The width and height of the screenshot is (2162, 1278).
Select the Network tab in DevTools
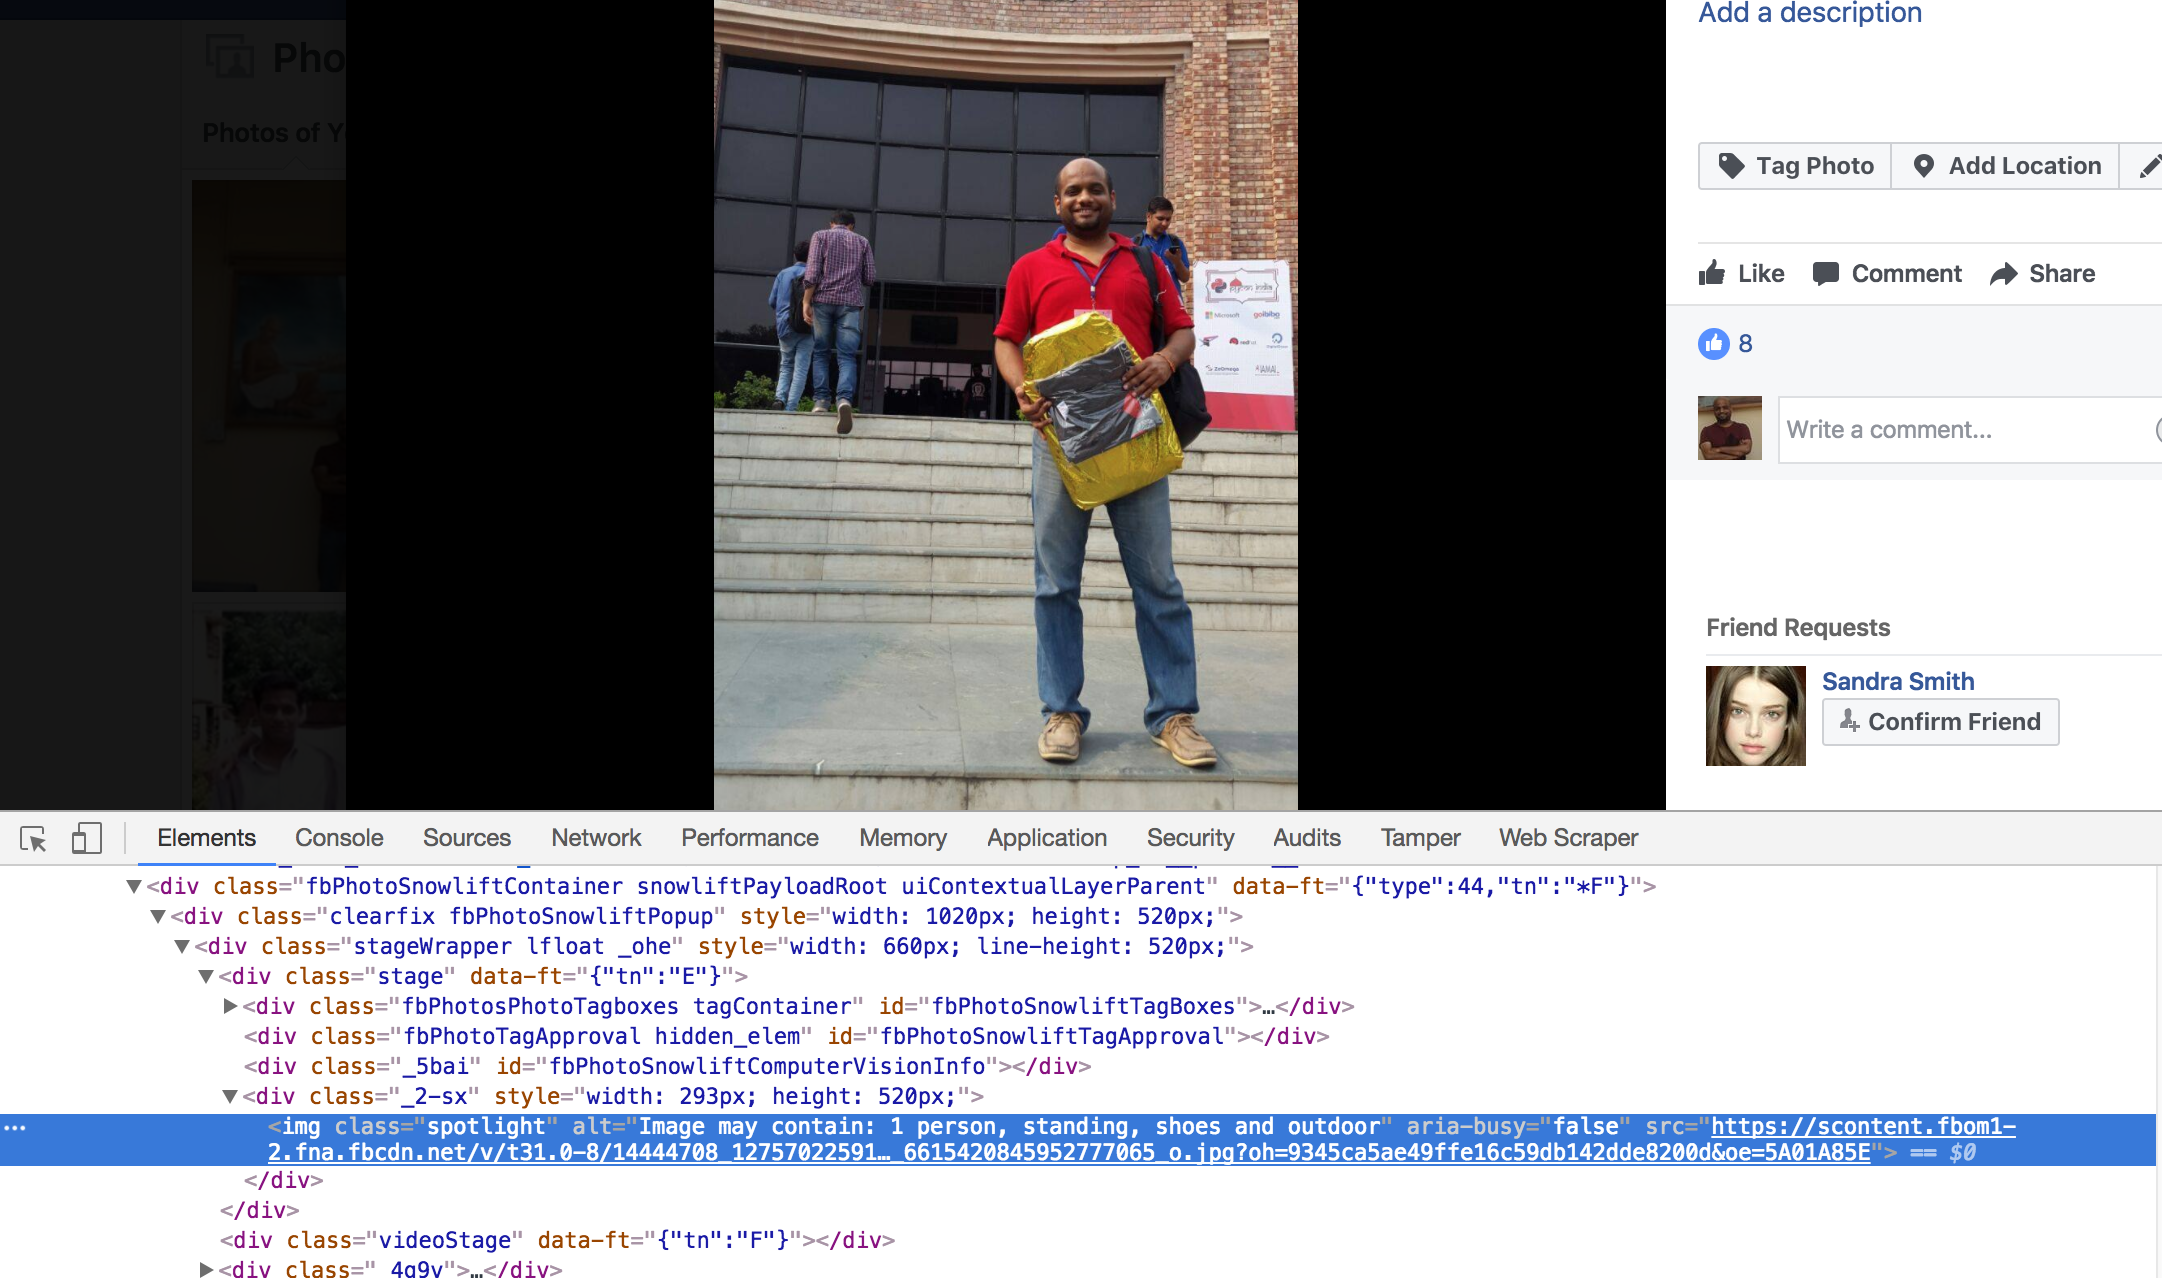tap(595, 838)
